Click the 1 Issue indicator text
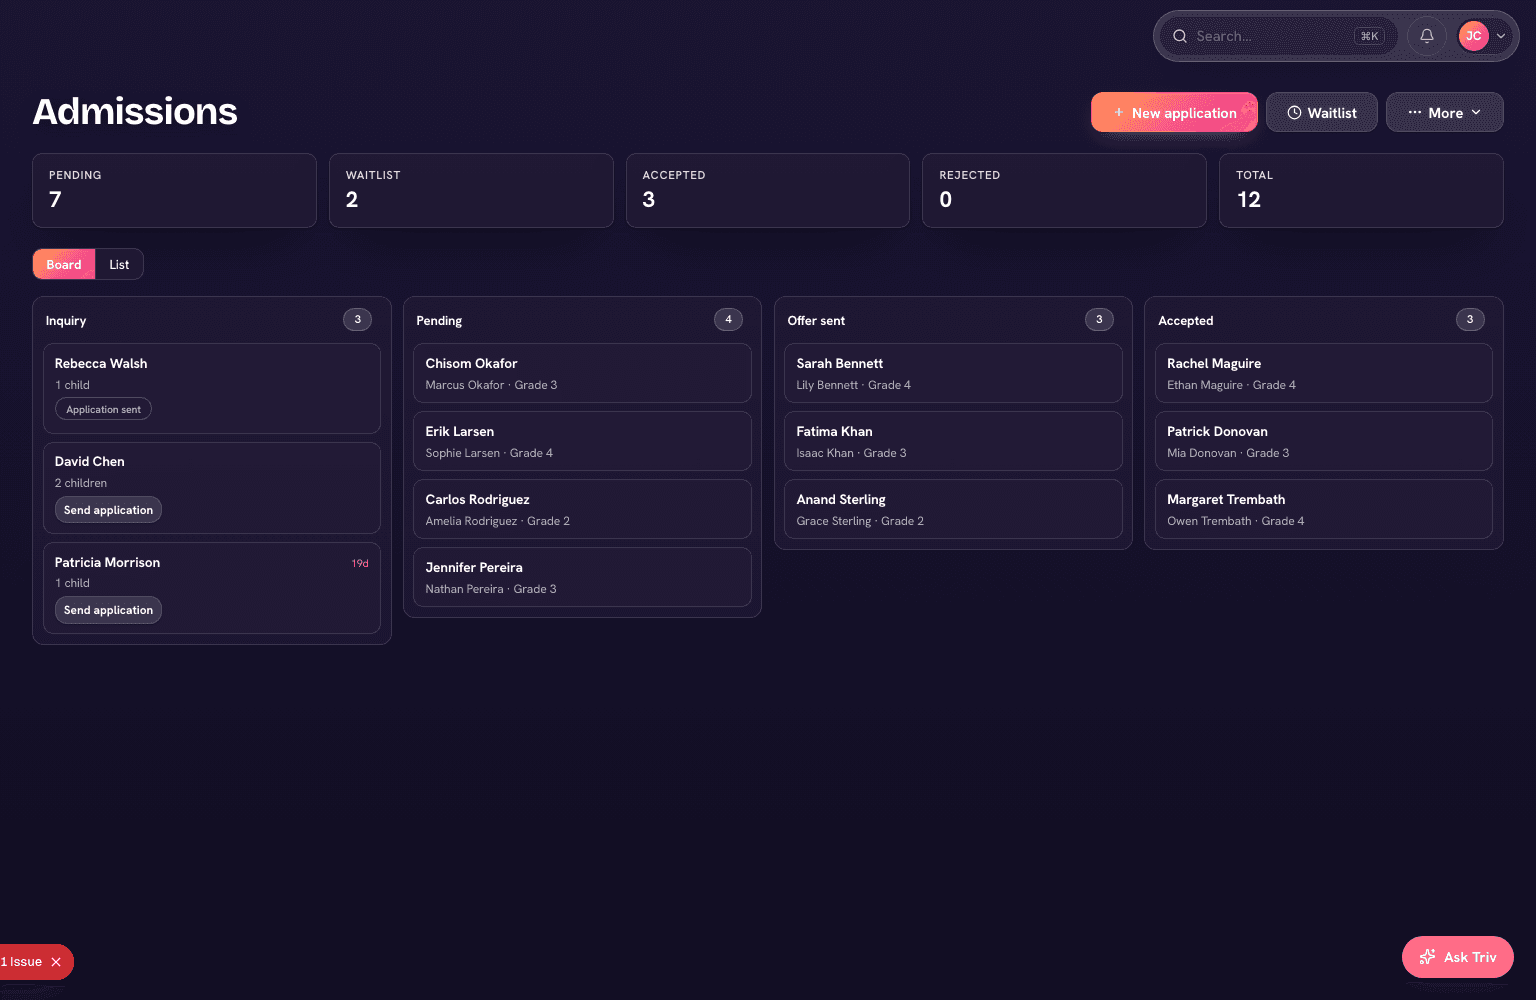This screenshot has width=1536, height=1000. pos(21,962)
